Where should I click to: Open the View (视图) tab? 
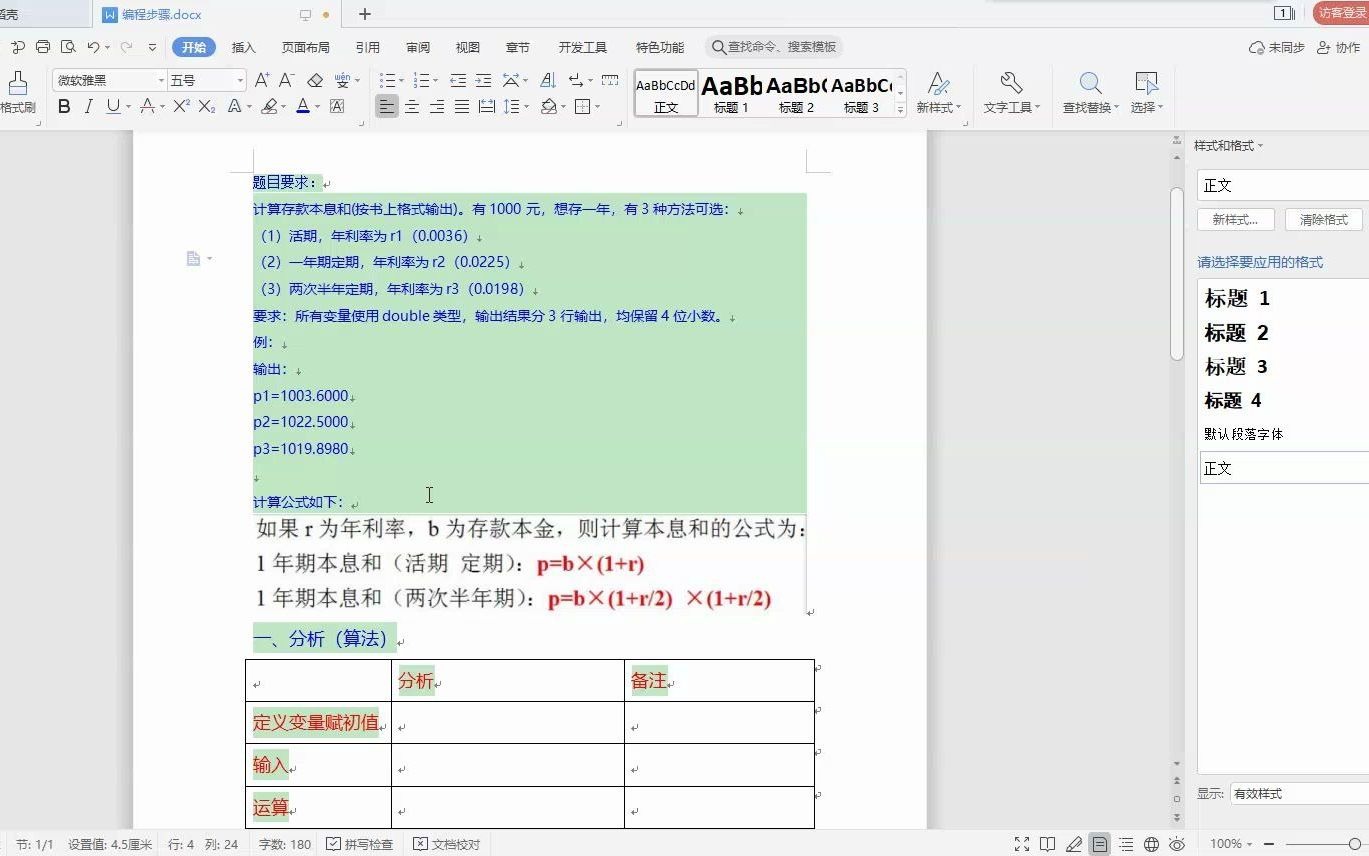[467, 47]
